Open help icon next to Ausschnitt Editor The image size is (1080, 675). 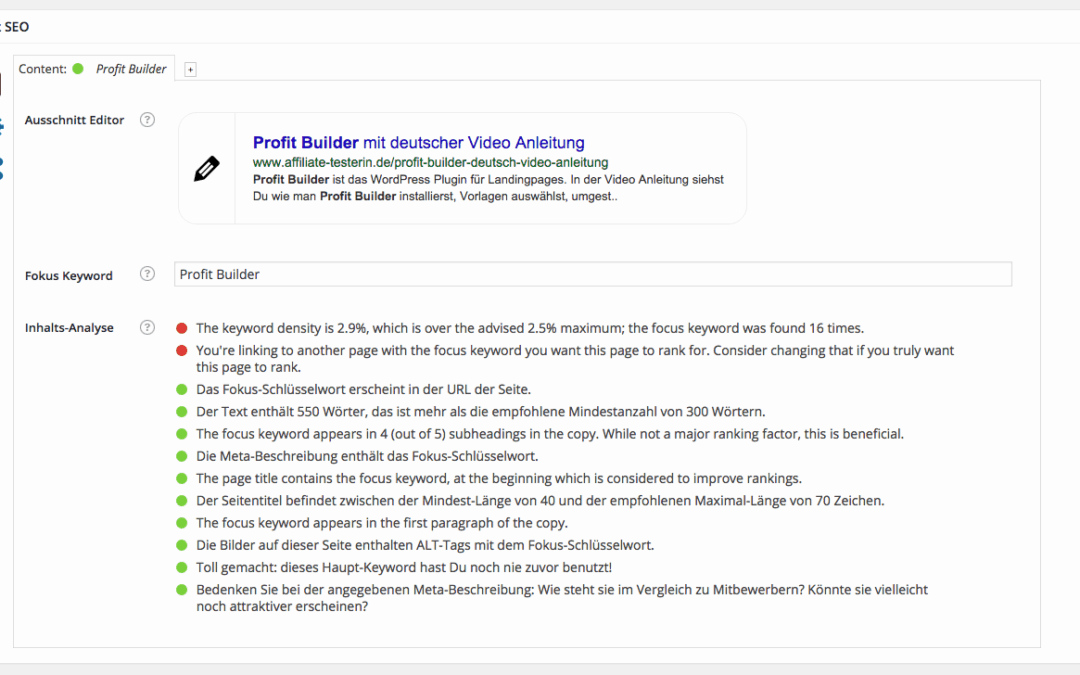click(x=147, y=120)
